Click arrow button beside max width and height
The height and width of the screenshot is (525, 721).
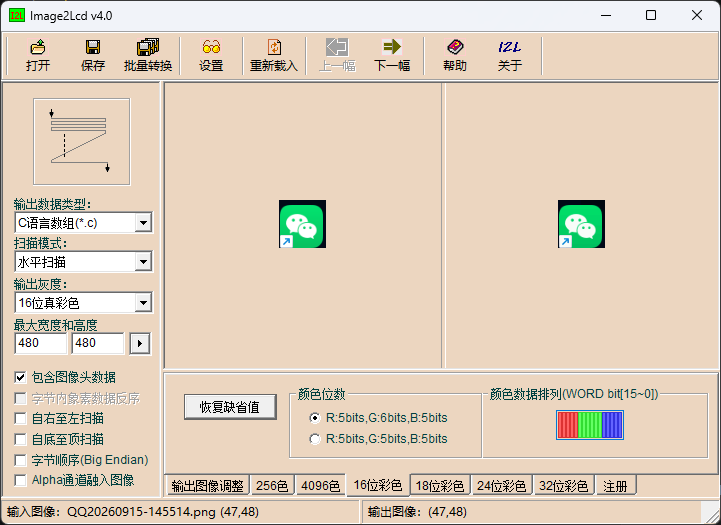pos(140,343)
